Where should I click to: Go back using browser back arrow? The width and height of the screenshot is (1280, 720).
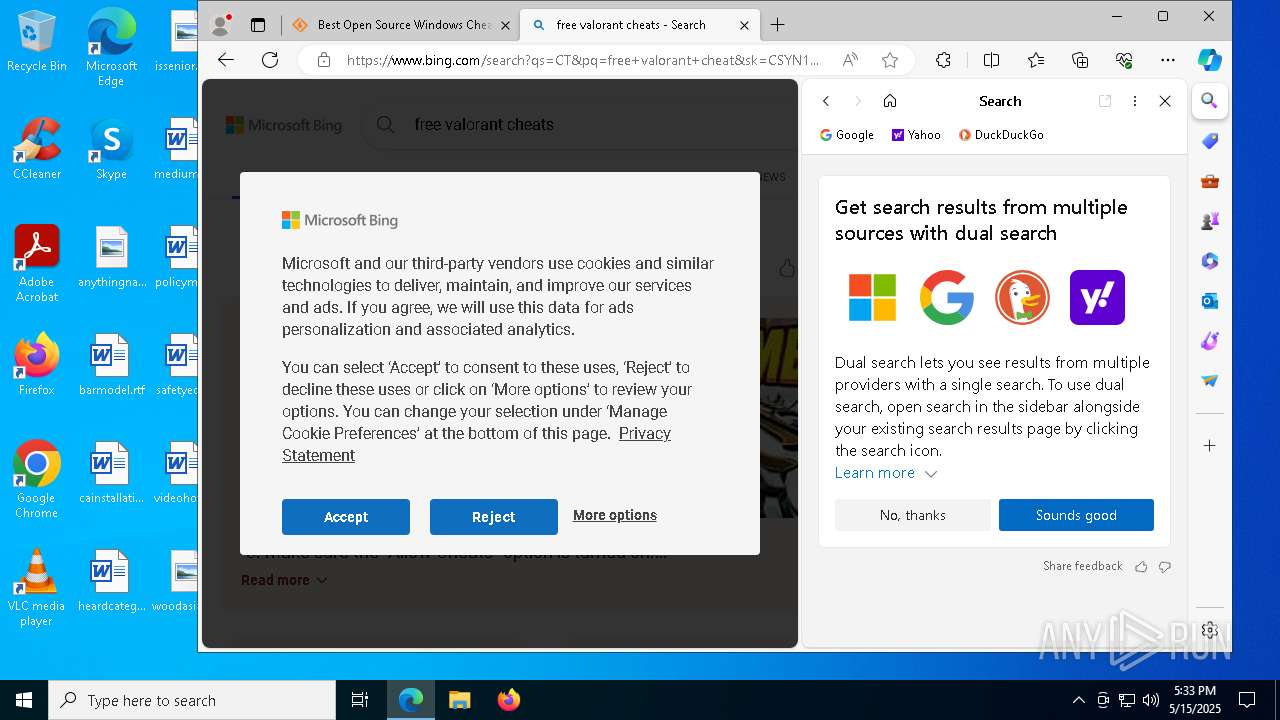pyautogui.click(x=226, y=60)
